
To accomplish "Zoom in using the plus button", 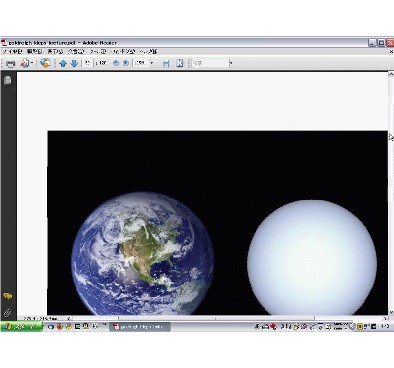I will point(126,63).
